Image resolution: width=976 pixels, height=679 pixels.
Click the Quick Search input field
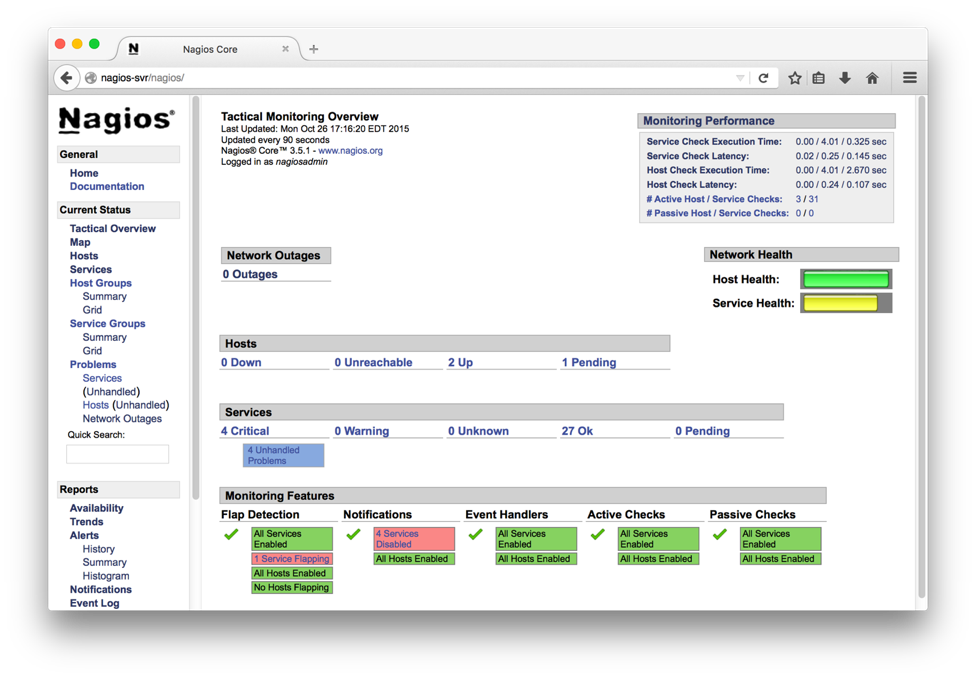[117, 454]
